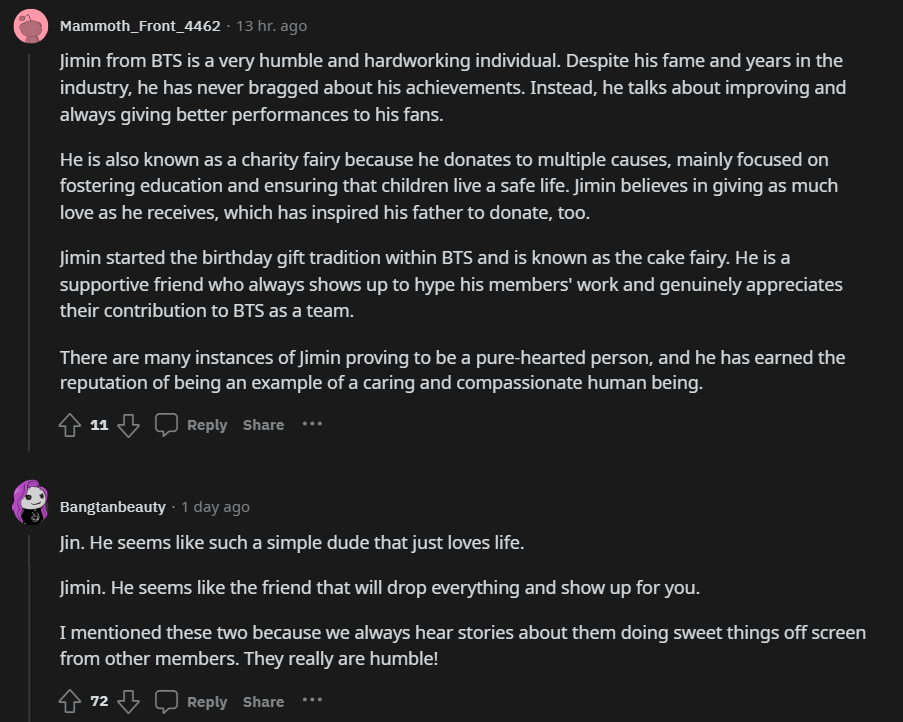Click the vote count 72
Viewport: 903px width, 722px height.
[99, 702]
